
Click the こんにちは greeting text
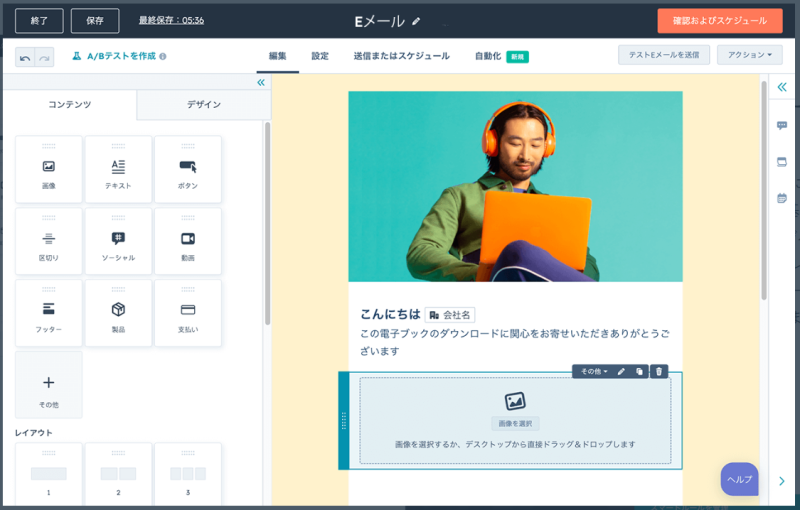click(x=390, y=314)
